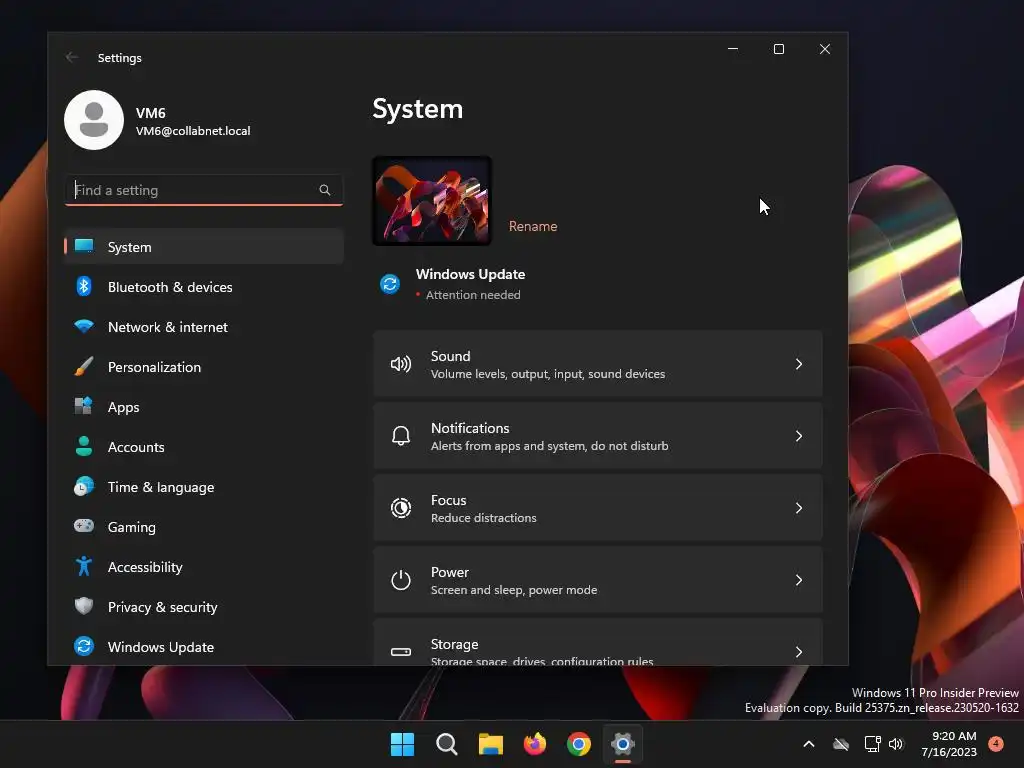
Task: Expand Sound settings chevron
Action: pos(799,364)
